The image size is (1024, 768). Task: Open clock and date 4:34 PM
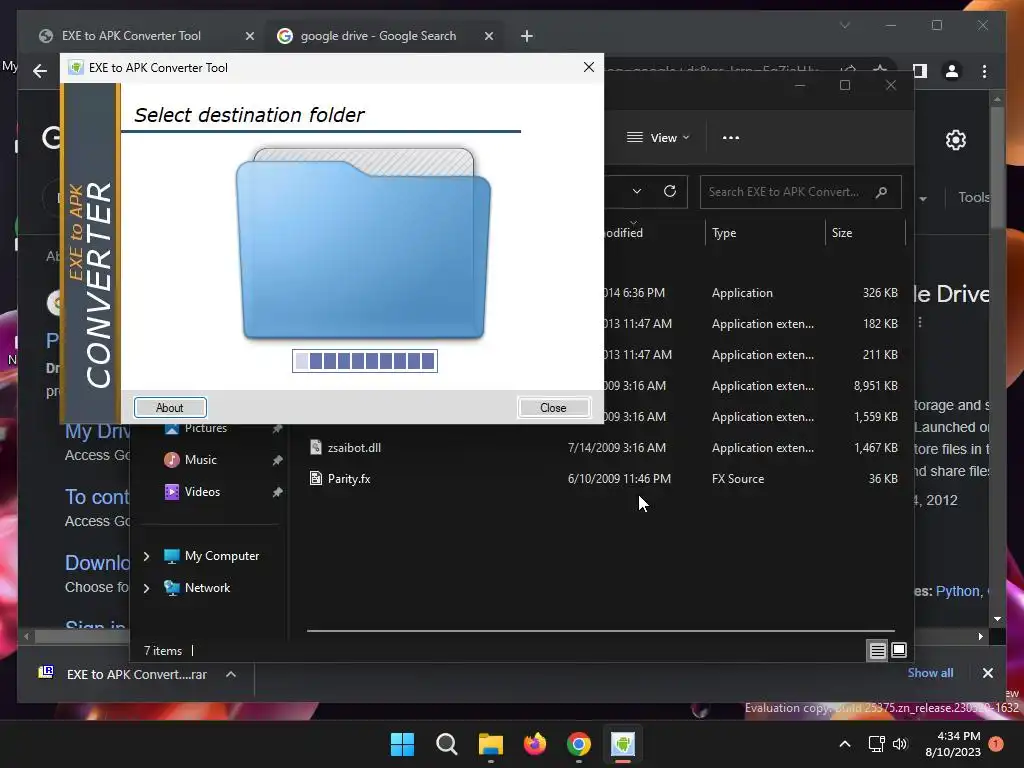pos(953,744)
